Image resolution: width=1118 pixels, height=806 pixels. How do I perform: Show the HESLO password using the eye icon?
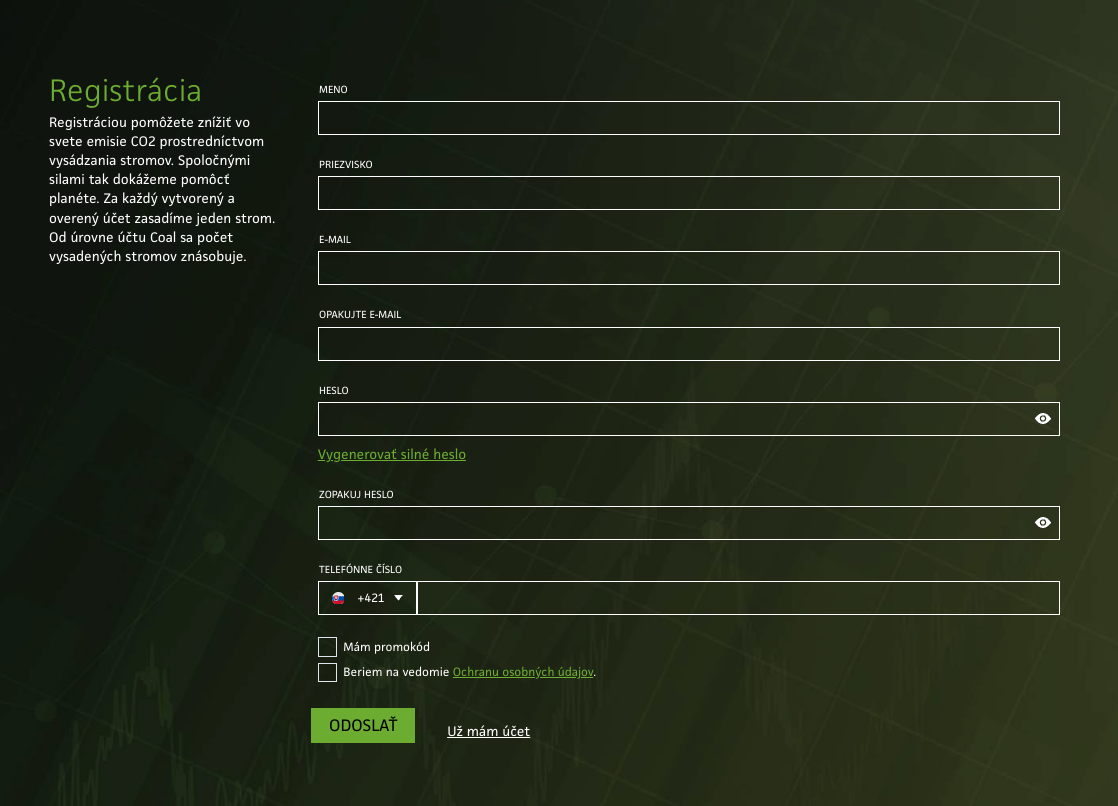tap(1042, 418)
